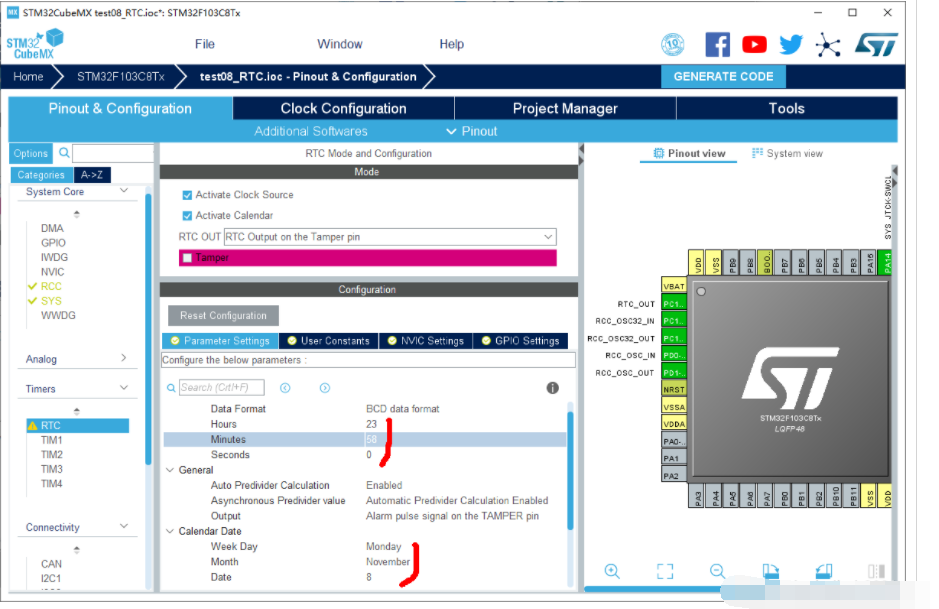The image size is (939, 609).
Task: Open the File menu
Action: point(205,44)
